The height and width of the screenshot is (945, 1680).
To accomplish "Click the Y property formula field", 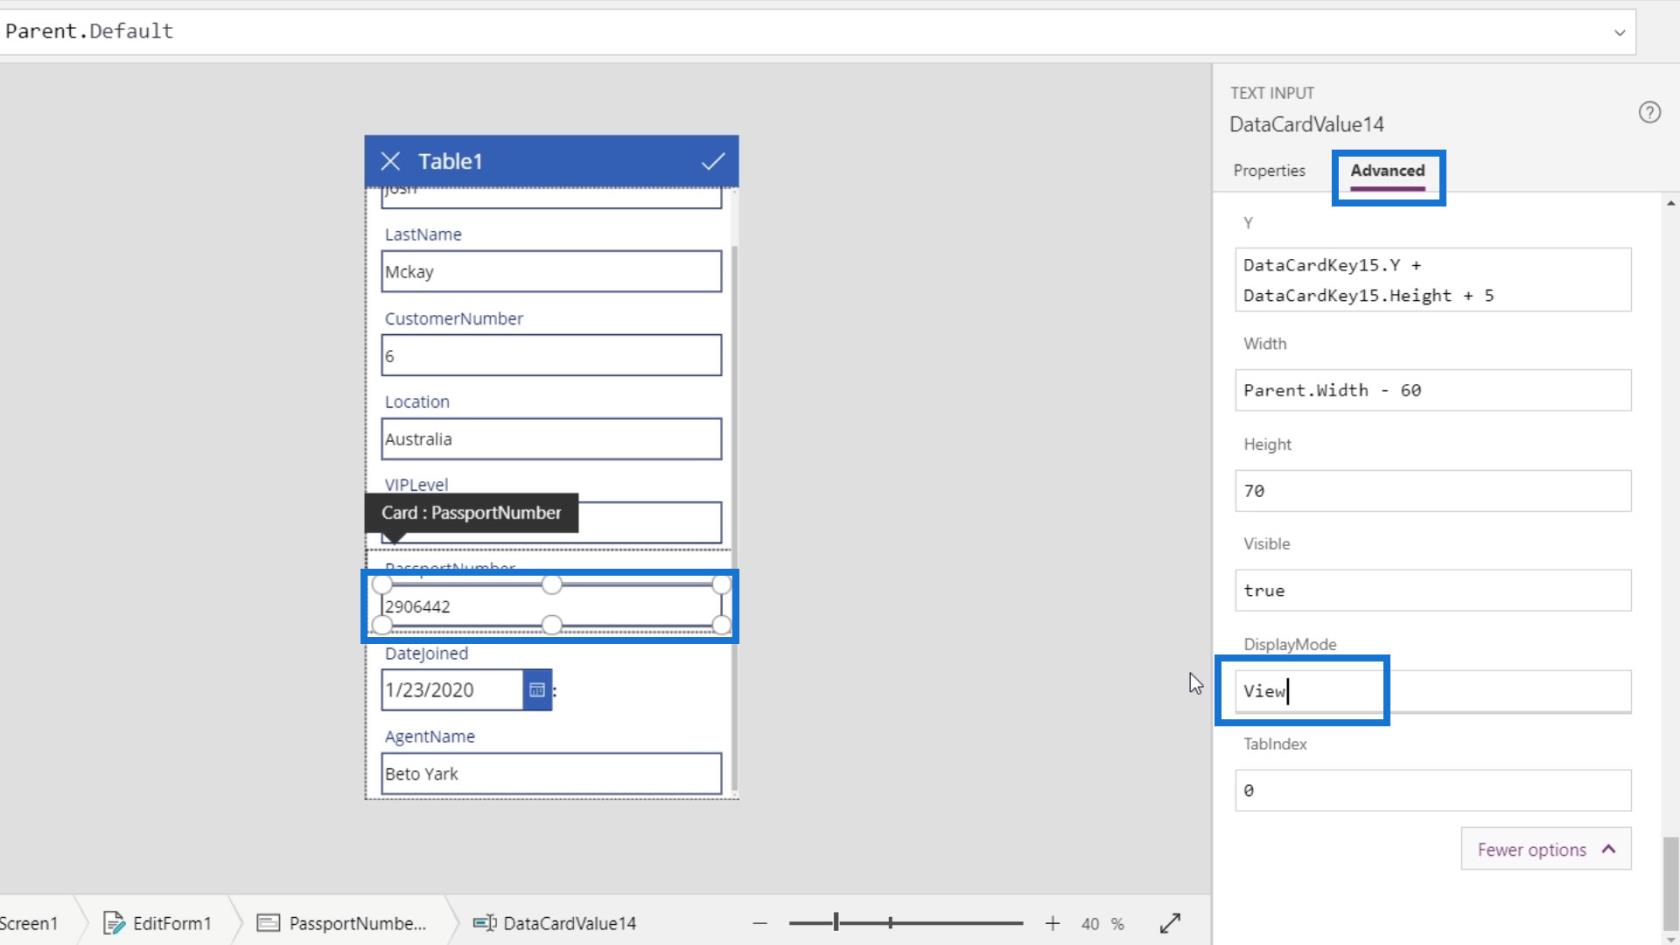I will [x=1433, y=280].
